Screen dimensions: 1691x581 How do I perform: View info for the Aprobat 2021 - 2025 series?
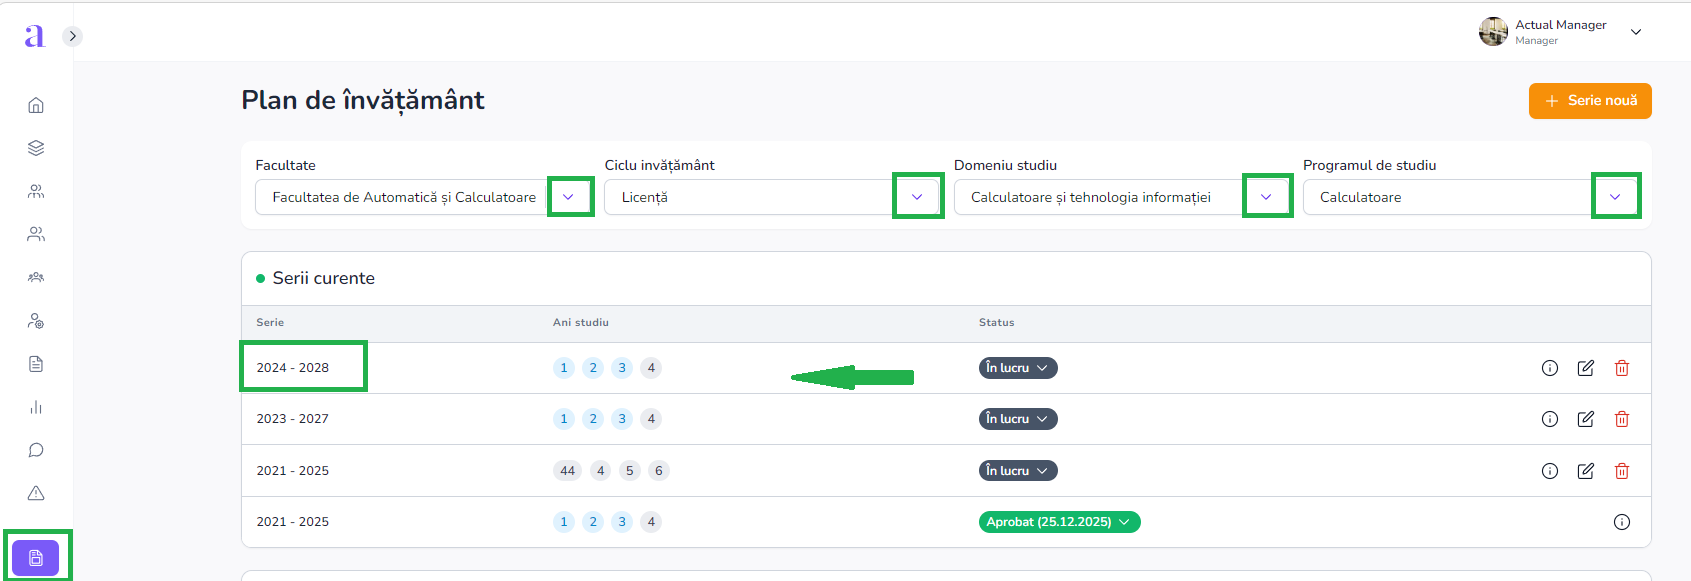pos(1621,522)
